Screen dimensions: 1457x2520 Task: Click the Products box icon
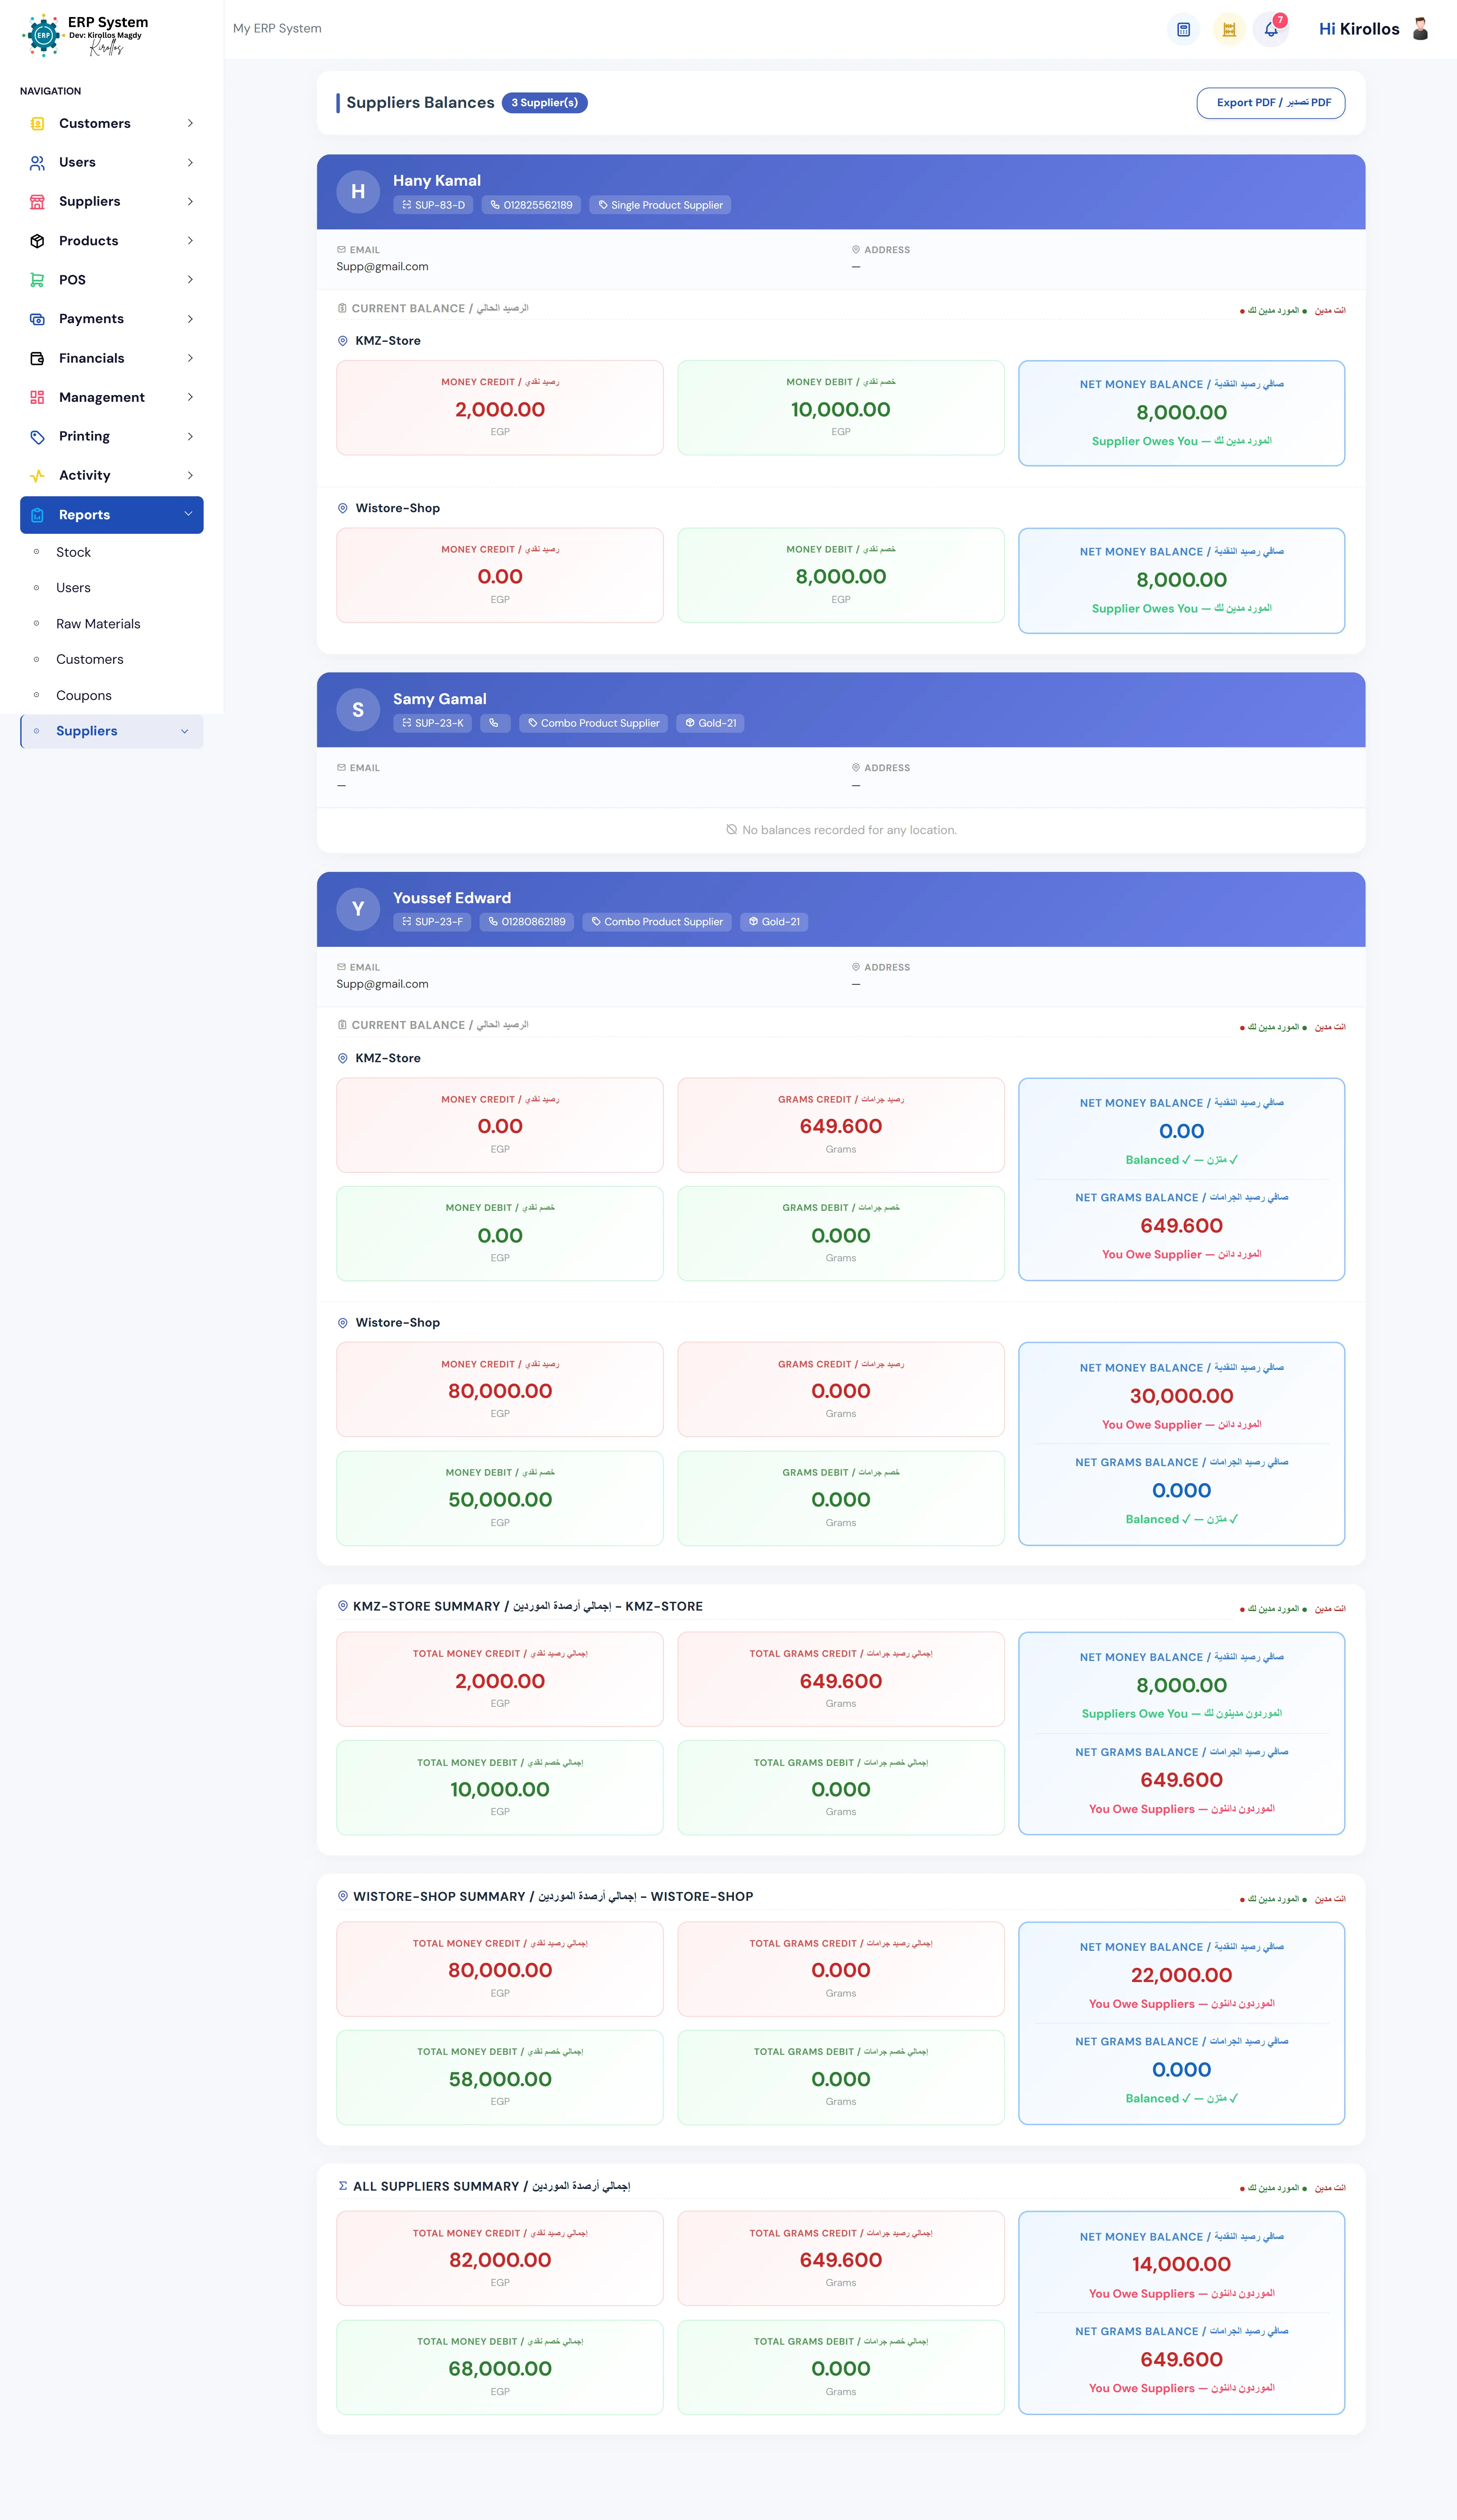tap(37, 241)
